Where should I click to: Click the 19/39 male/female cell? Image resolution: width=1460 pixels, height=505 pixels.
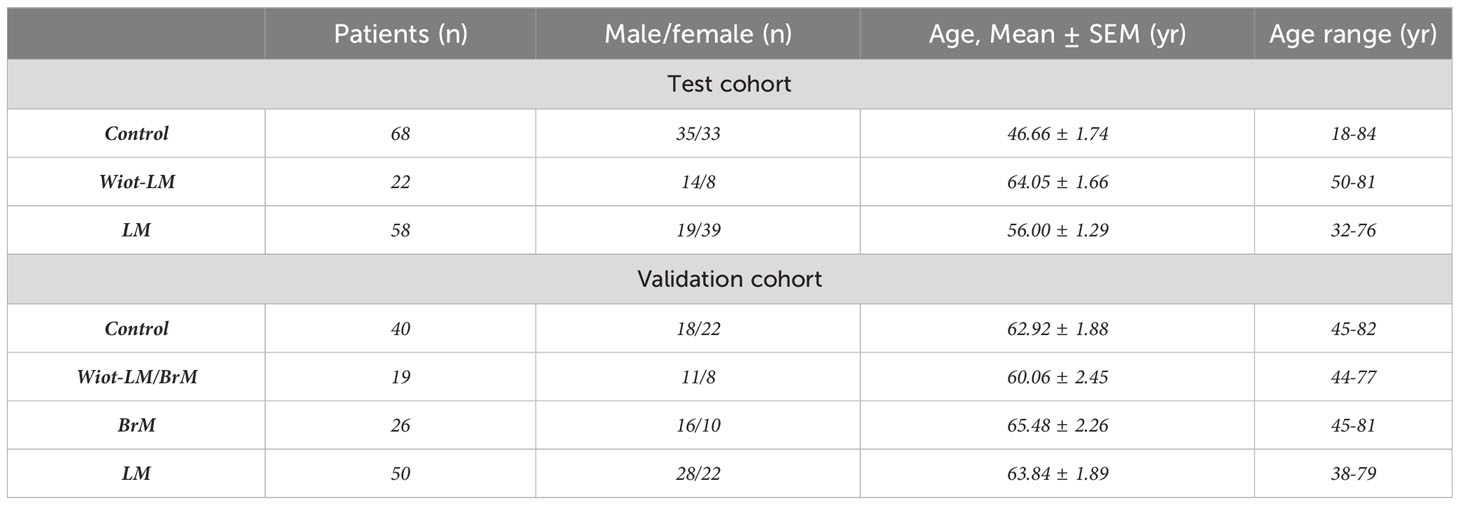(x=698, y=231)
